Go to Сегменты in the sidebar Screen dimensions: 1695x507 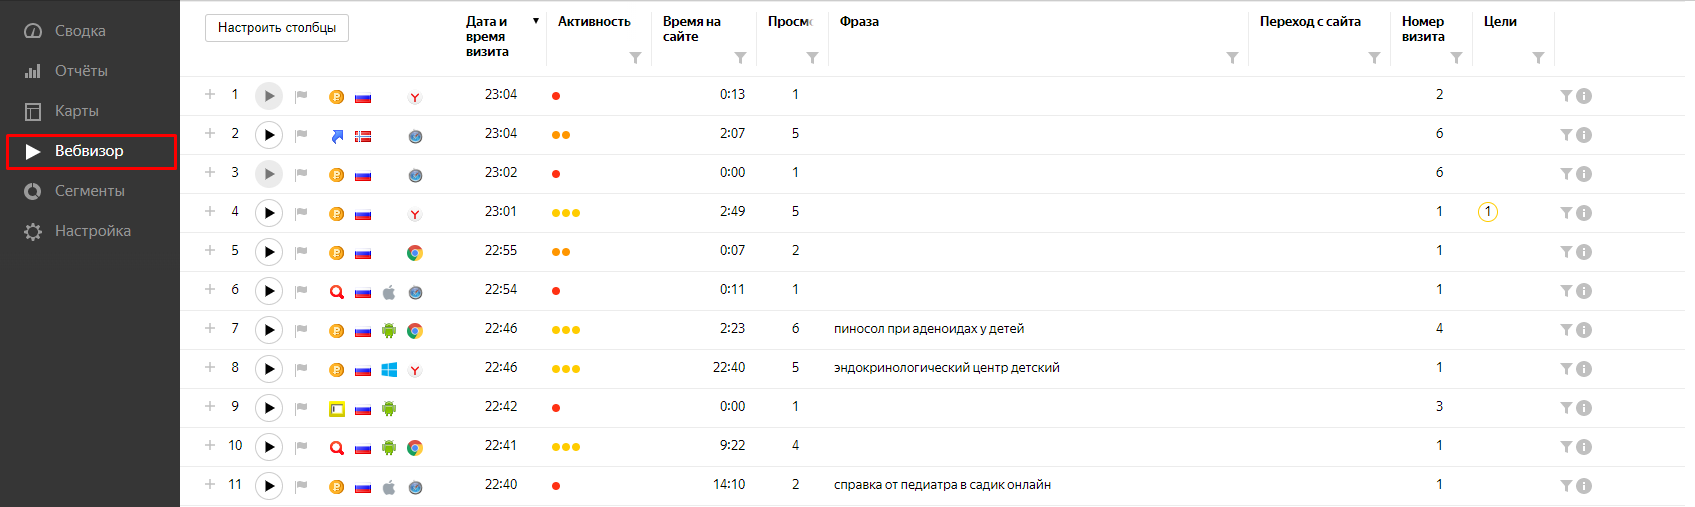(x=90, y=191)
